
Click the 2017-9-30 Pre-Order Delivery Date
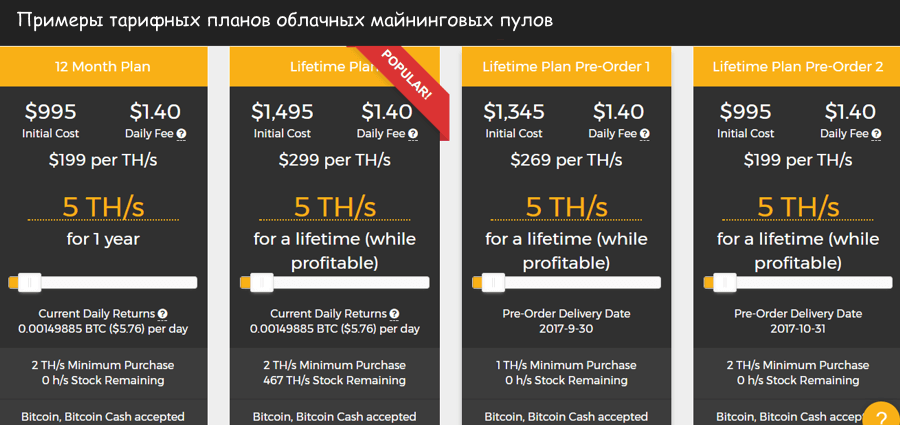pos(566,328)
